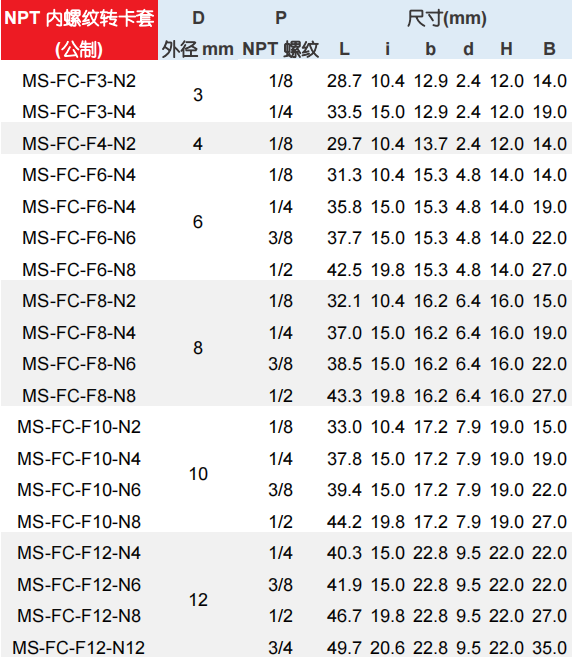Click the MS-FC-F6-N8 model name
The height and width of the screenshot is (657, 574).
79,270
